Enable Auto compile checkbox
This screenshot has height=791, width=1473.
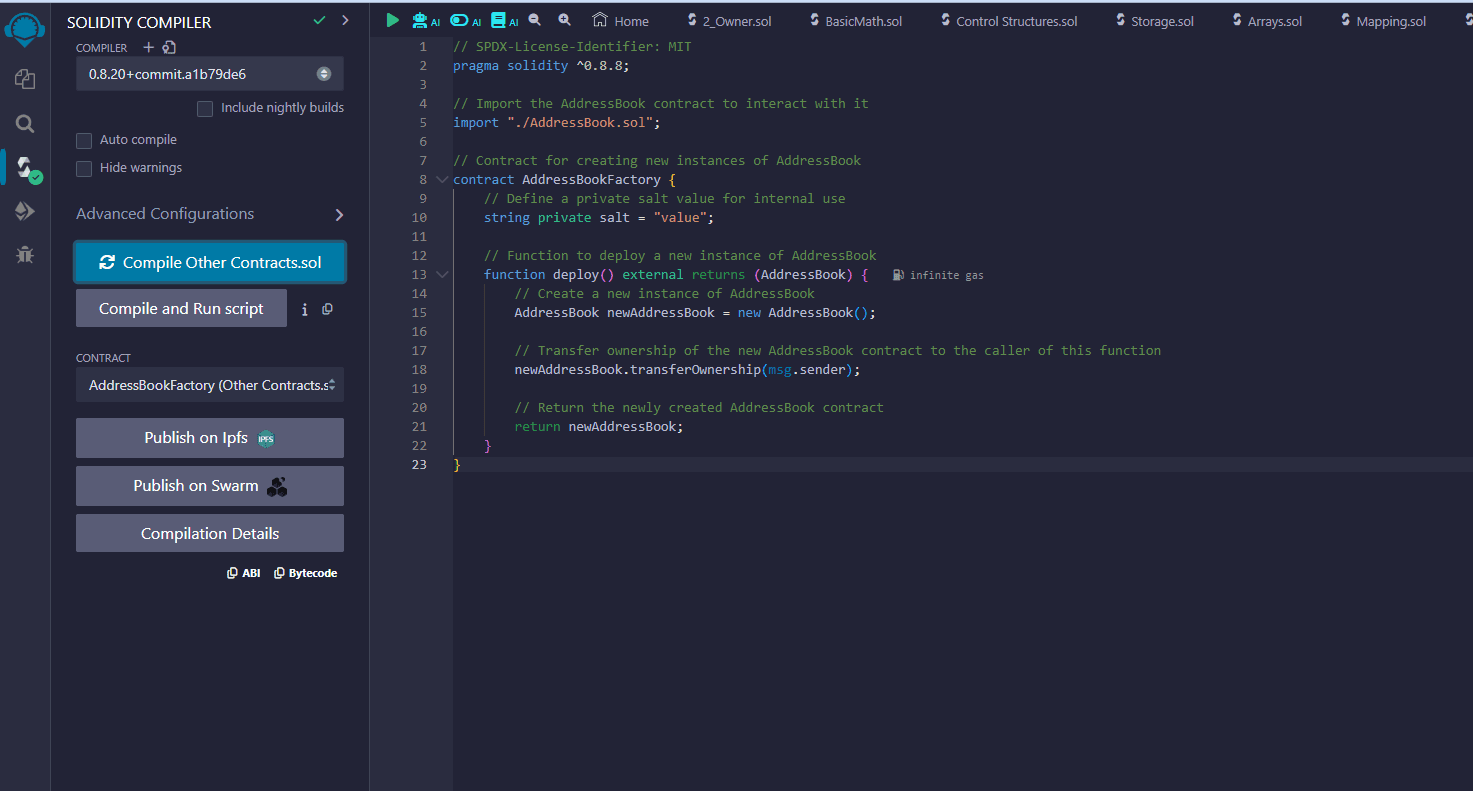[x=84, y=140]
